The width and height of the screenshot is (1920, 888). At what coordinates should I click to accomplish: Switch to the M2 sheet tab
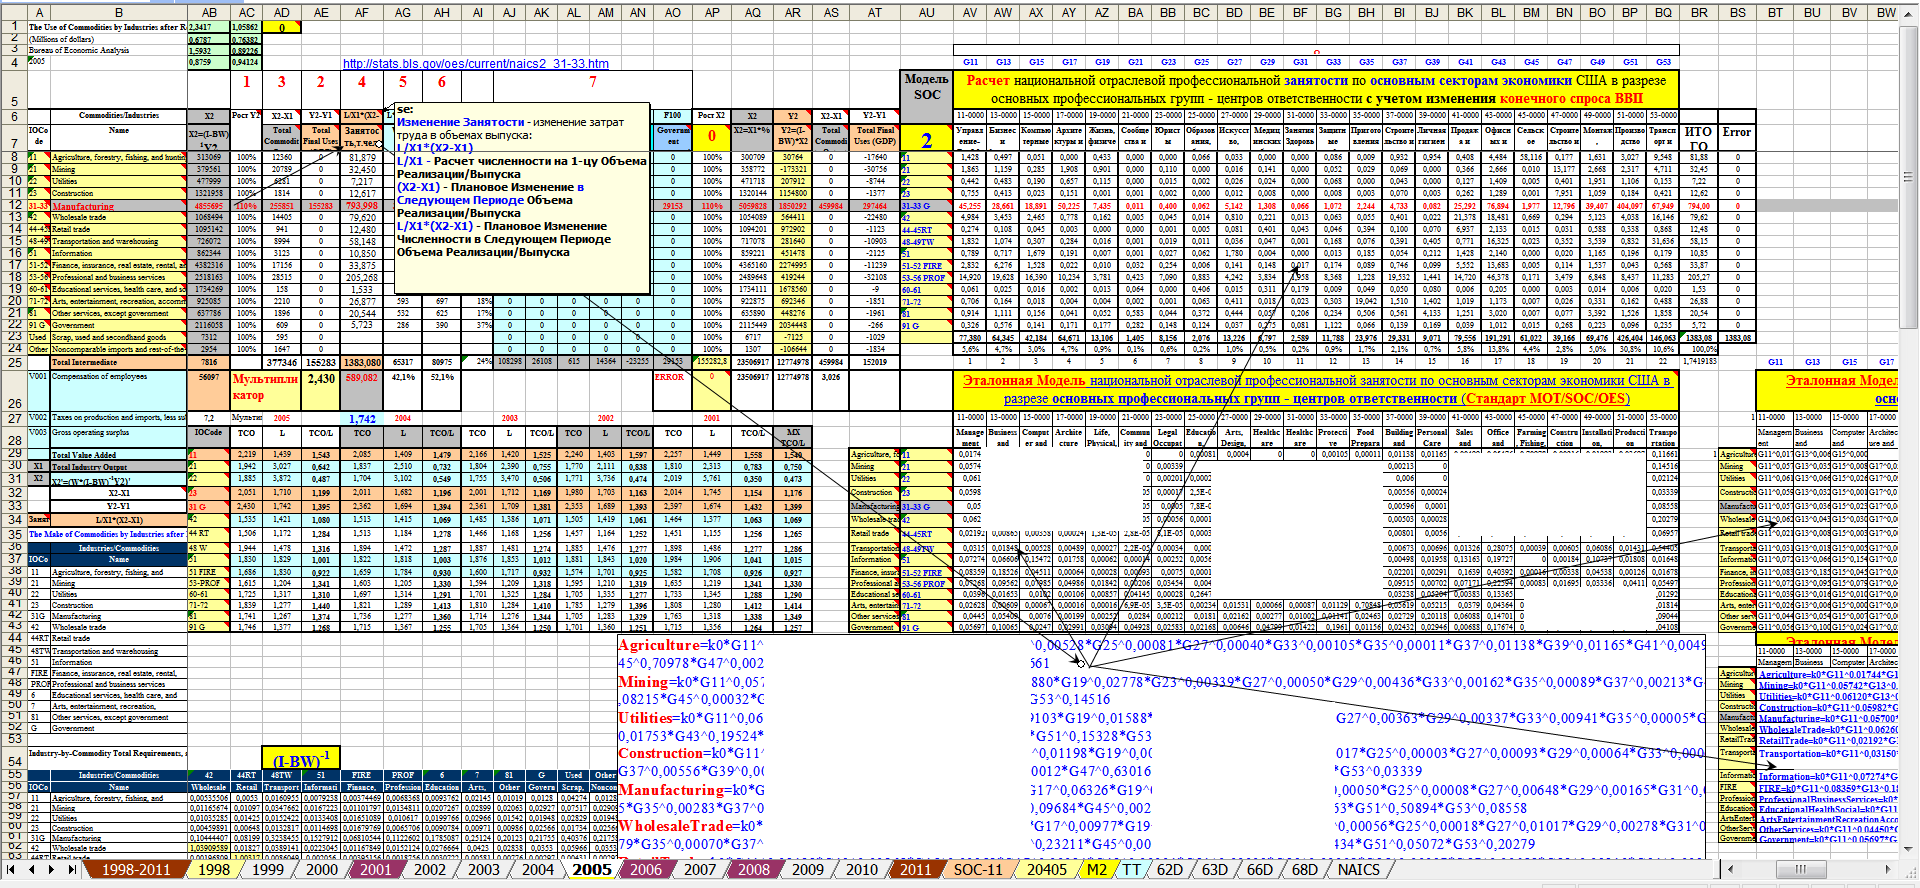(x=1097, y=870)
